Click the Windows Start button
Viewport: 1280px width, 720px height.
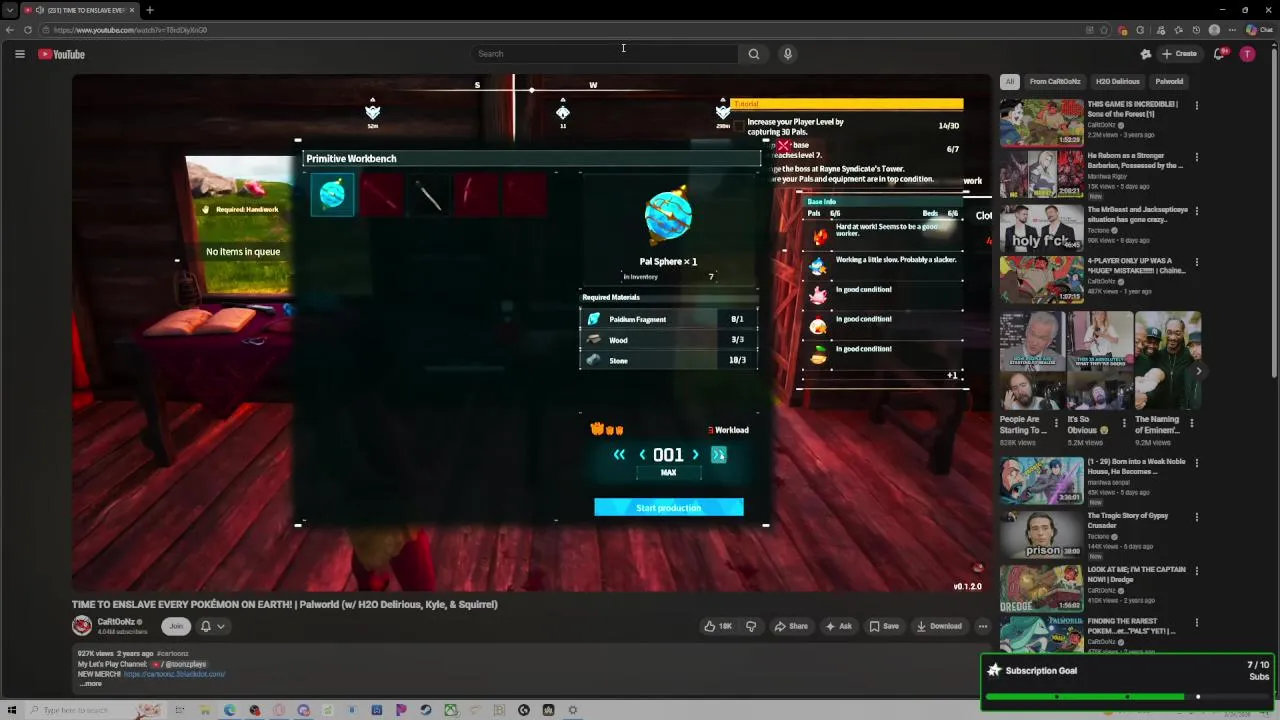pyautogui.click(x=12, y=710)
